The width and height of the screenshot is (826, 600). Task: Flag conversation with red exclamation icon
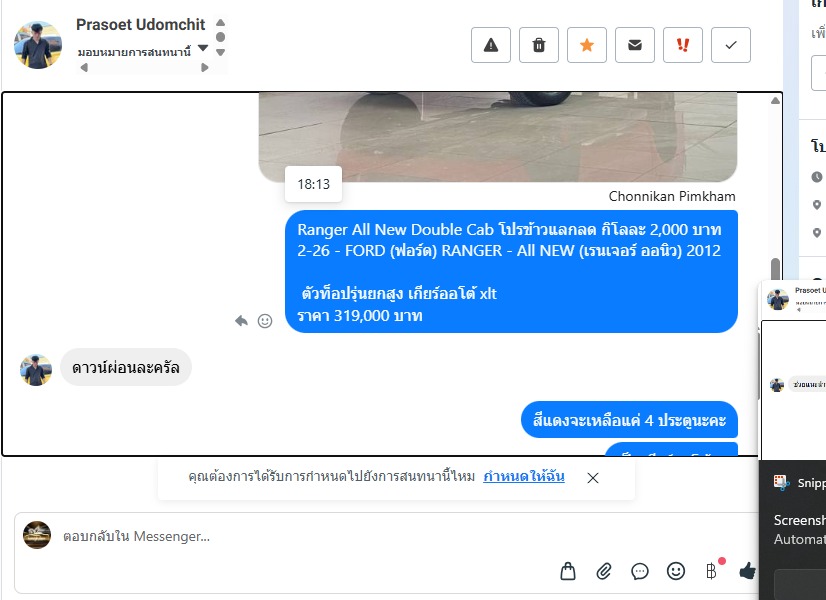[x=683, y=45]
